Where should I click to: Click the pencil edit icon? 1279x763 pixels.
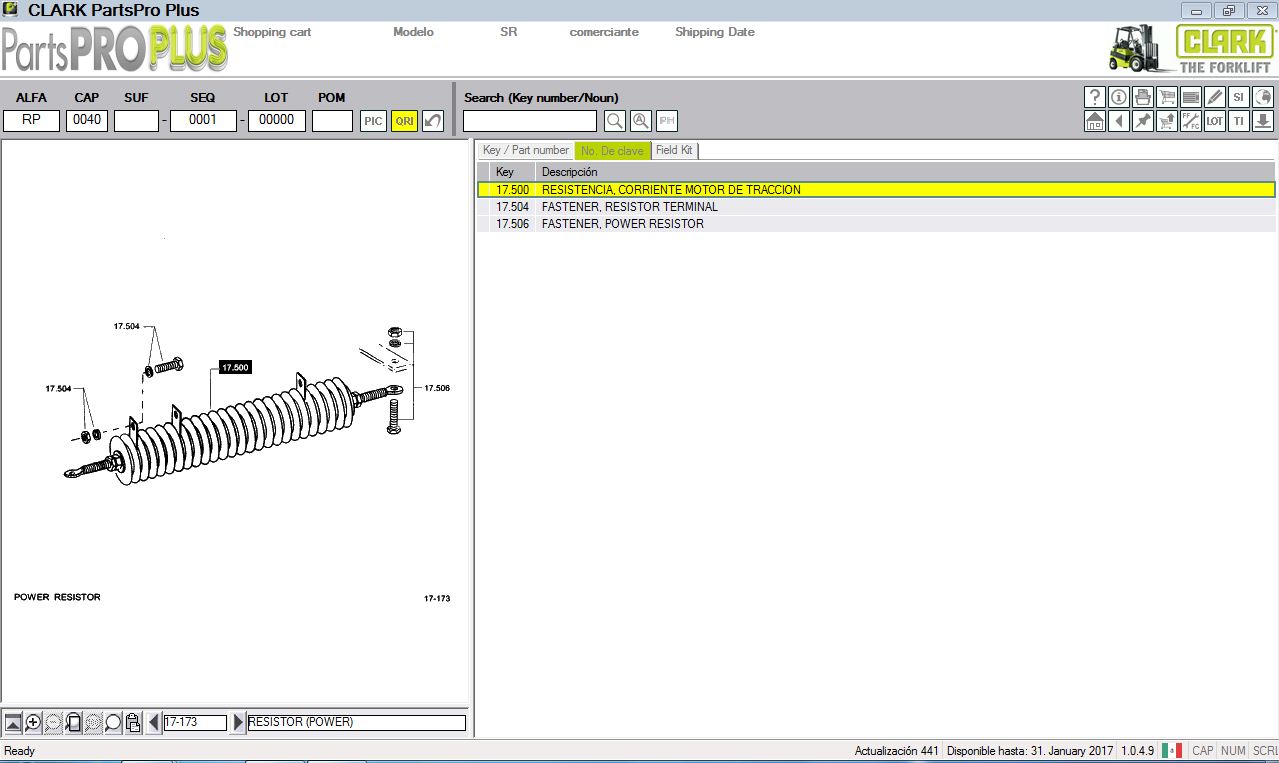tap(1214, 97)
